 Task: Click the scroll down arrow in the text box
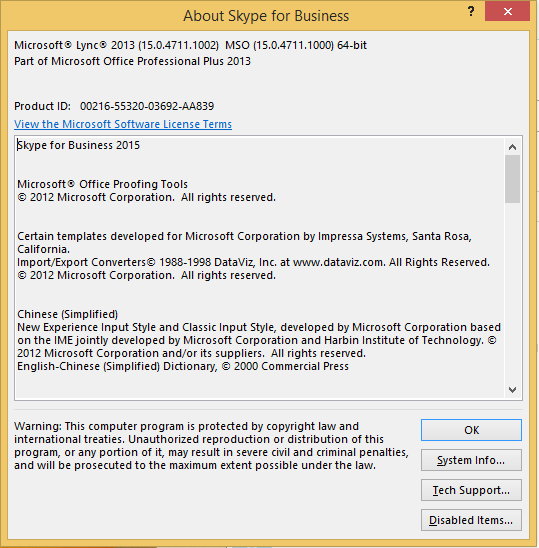point(512,390)
